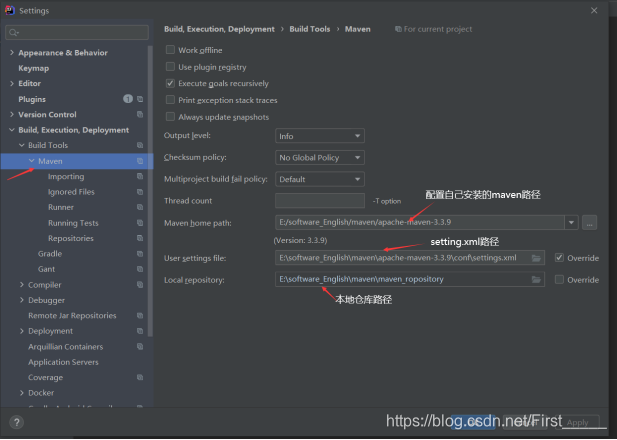Enable Always update snapshots checkbox
This screenshot has height=440, width=617.
[170, 116]
